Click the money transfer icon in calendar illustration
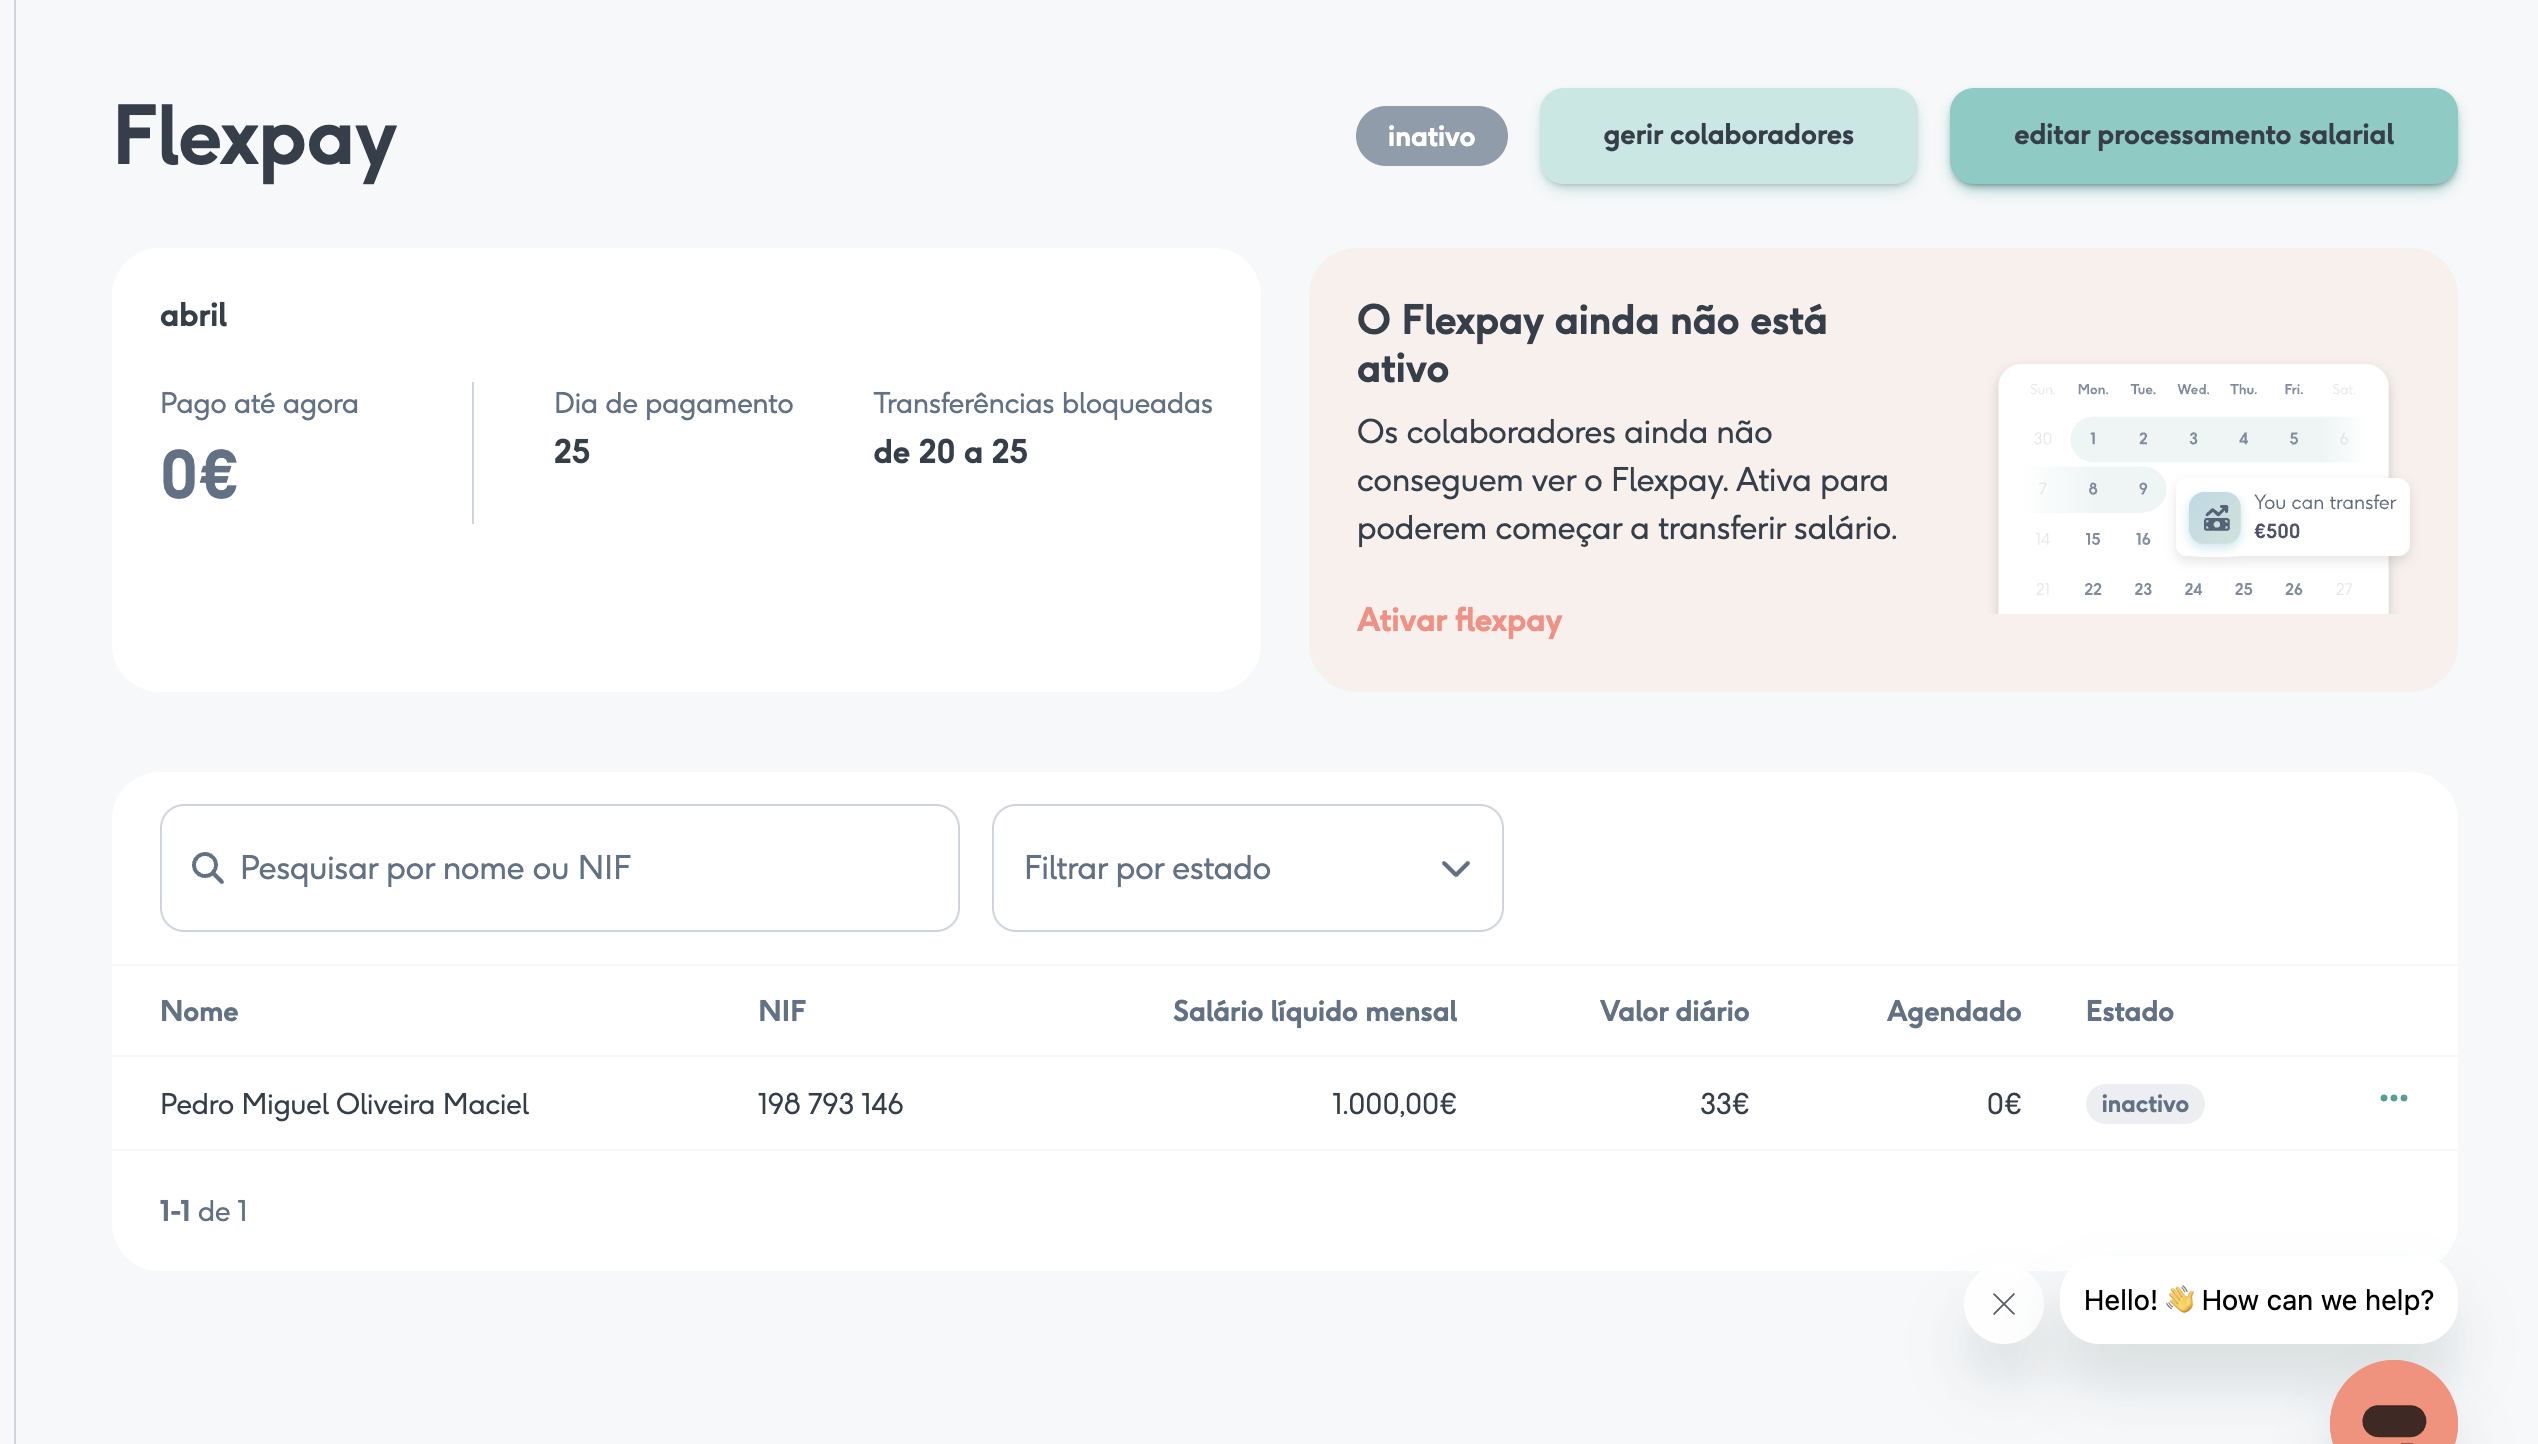The height and width of the screenshot is (1444, 2538). (2215, 518)
